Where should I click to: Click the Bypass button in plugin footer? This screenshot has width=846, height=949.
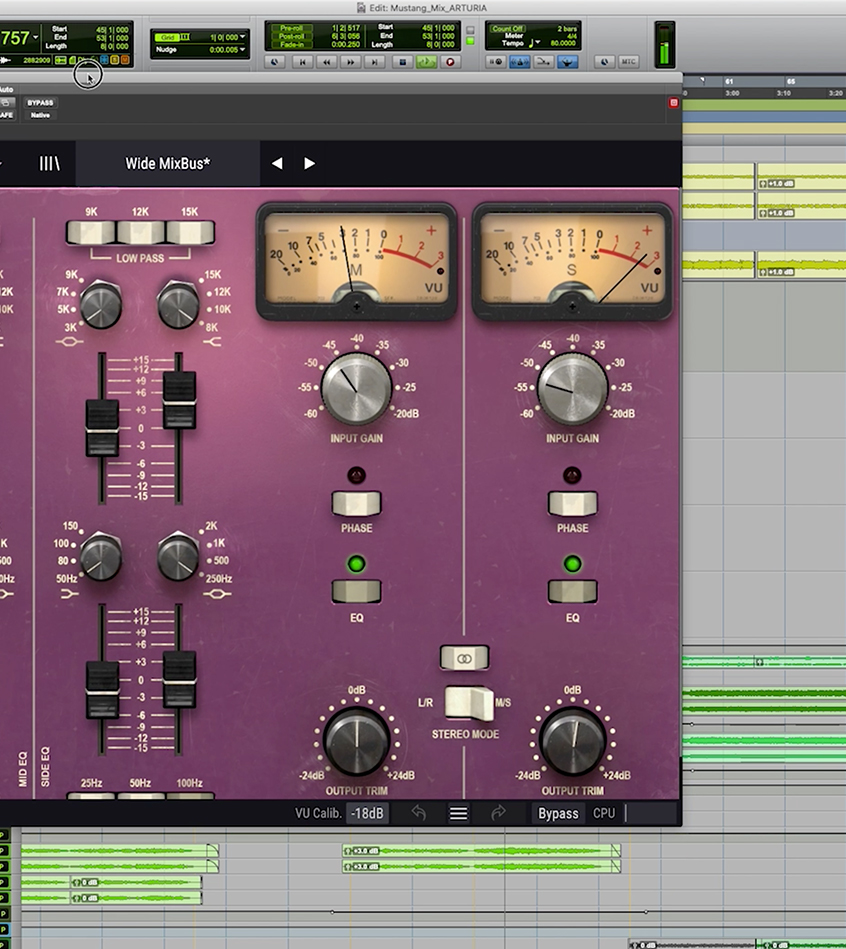pos(558,813)
